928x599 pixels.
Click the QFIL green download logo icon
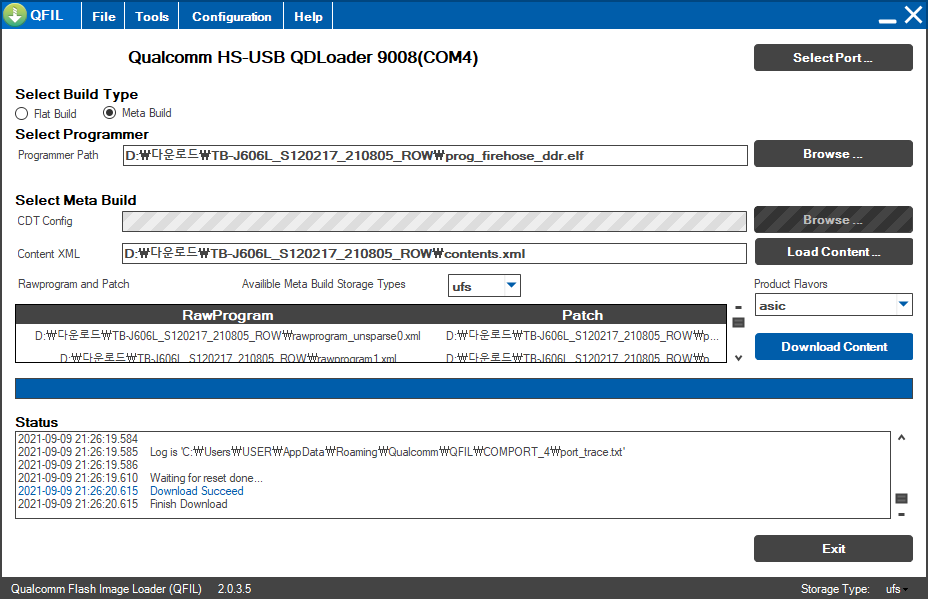point(14,14)
